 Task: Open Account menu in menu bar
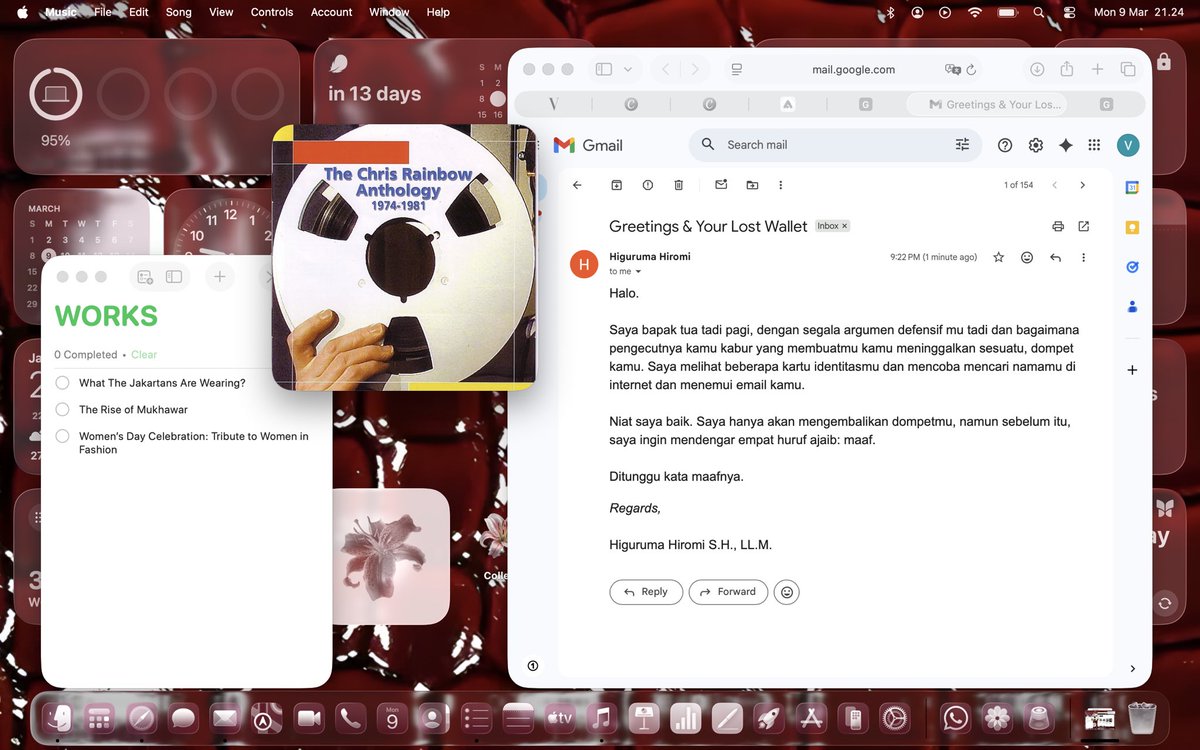(x=331, y=12)
